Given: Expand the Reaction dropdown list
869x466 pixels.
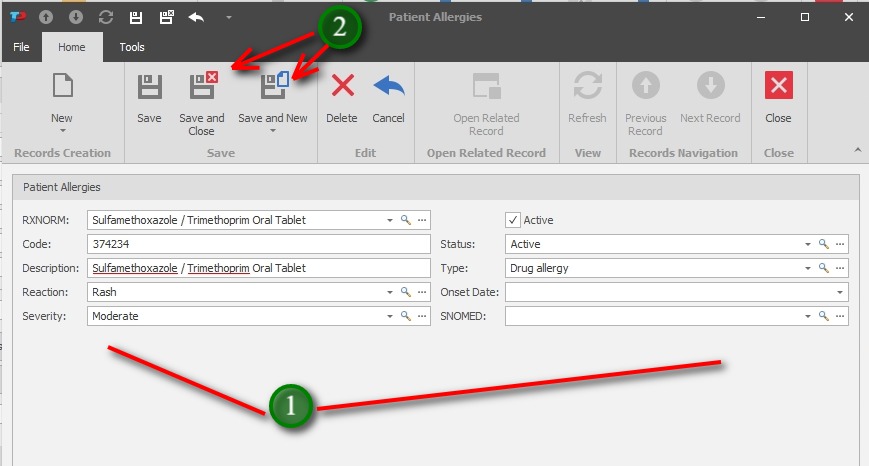Looking at the screenshot, I should click(x=390, y=292).
